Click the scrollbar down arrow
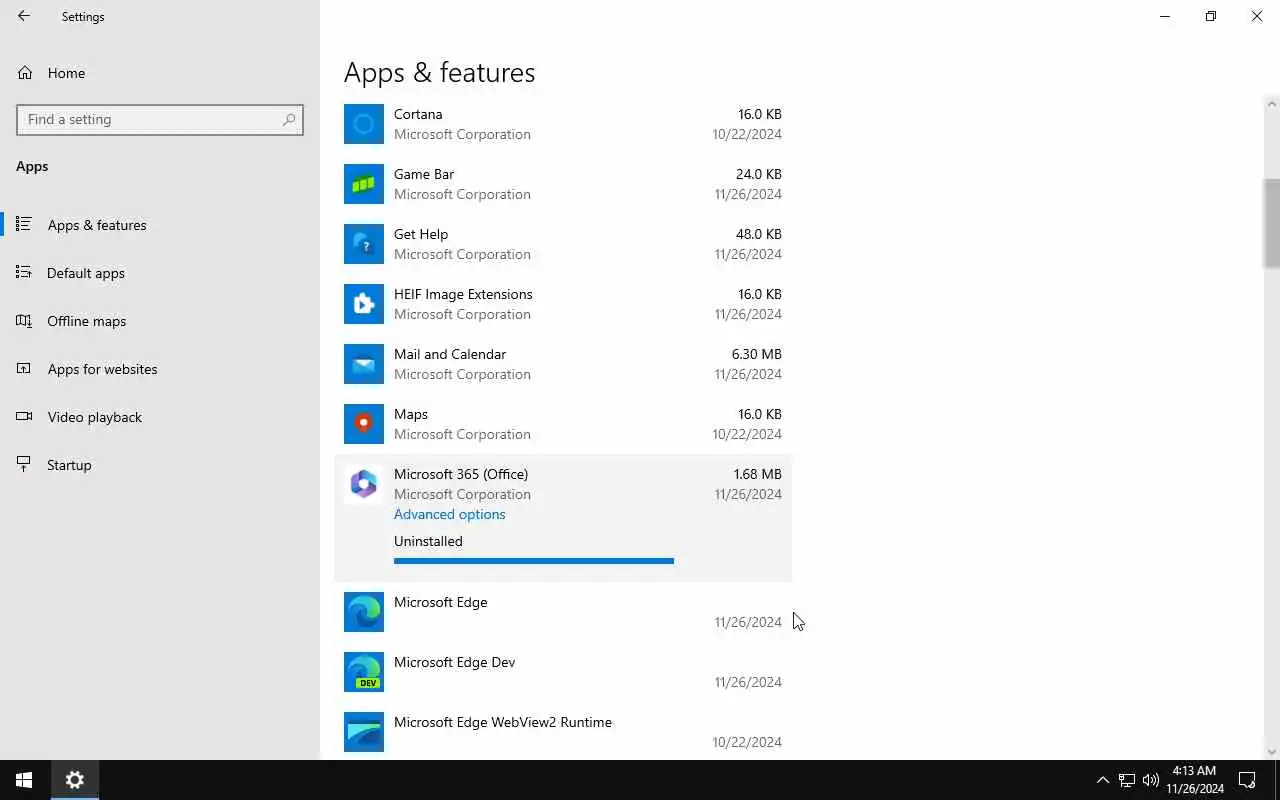1280x800 pixels. (x=1272, y=752)
